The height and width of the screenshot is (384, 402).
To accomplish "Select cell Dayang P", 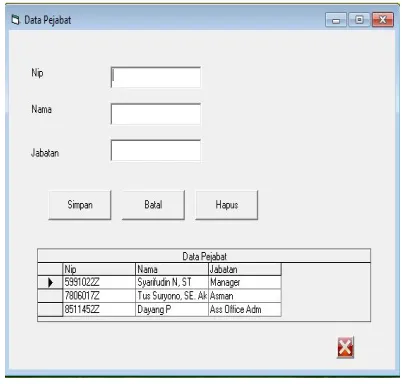I will (172, 309).
